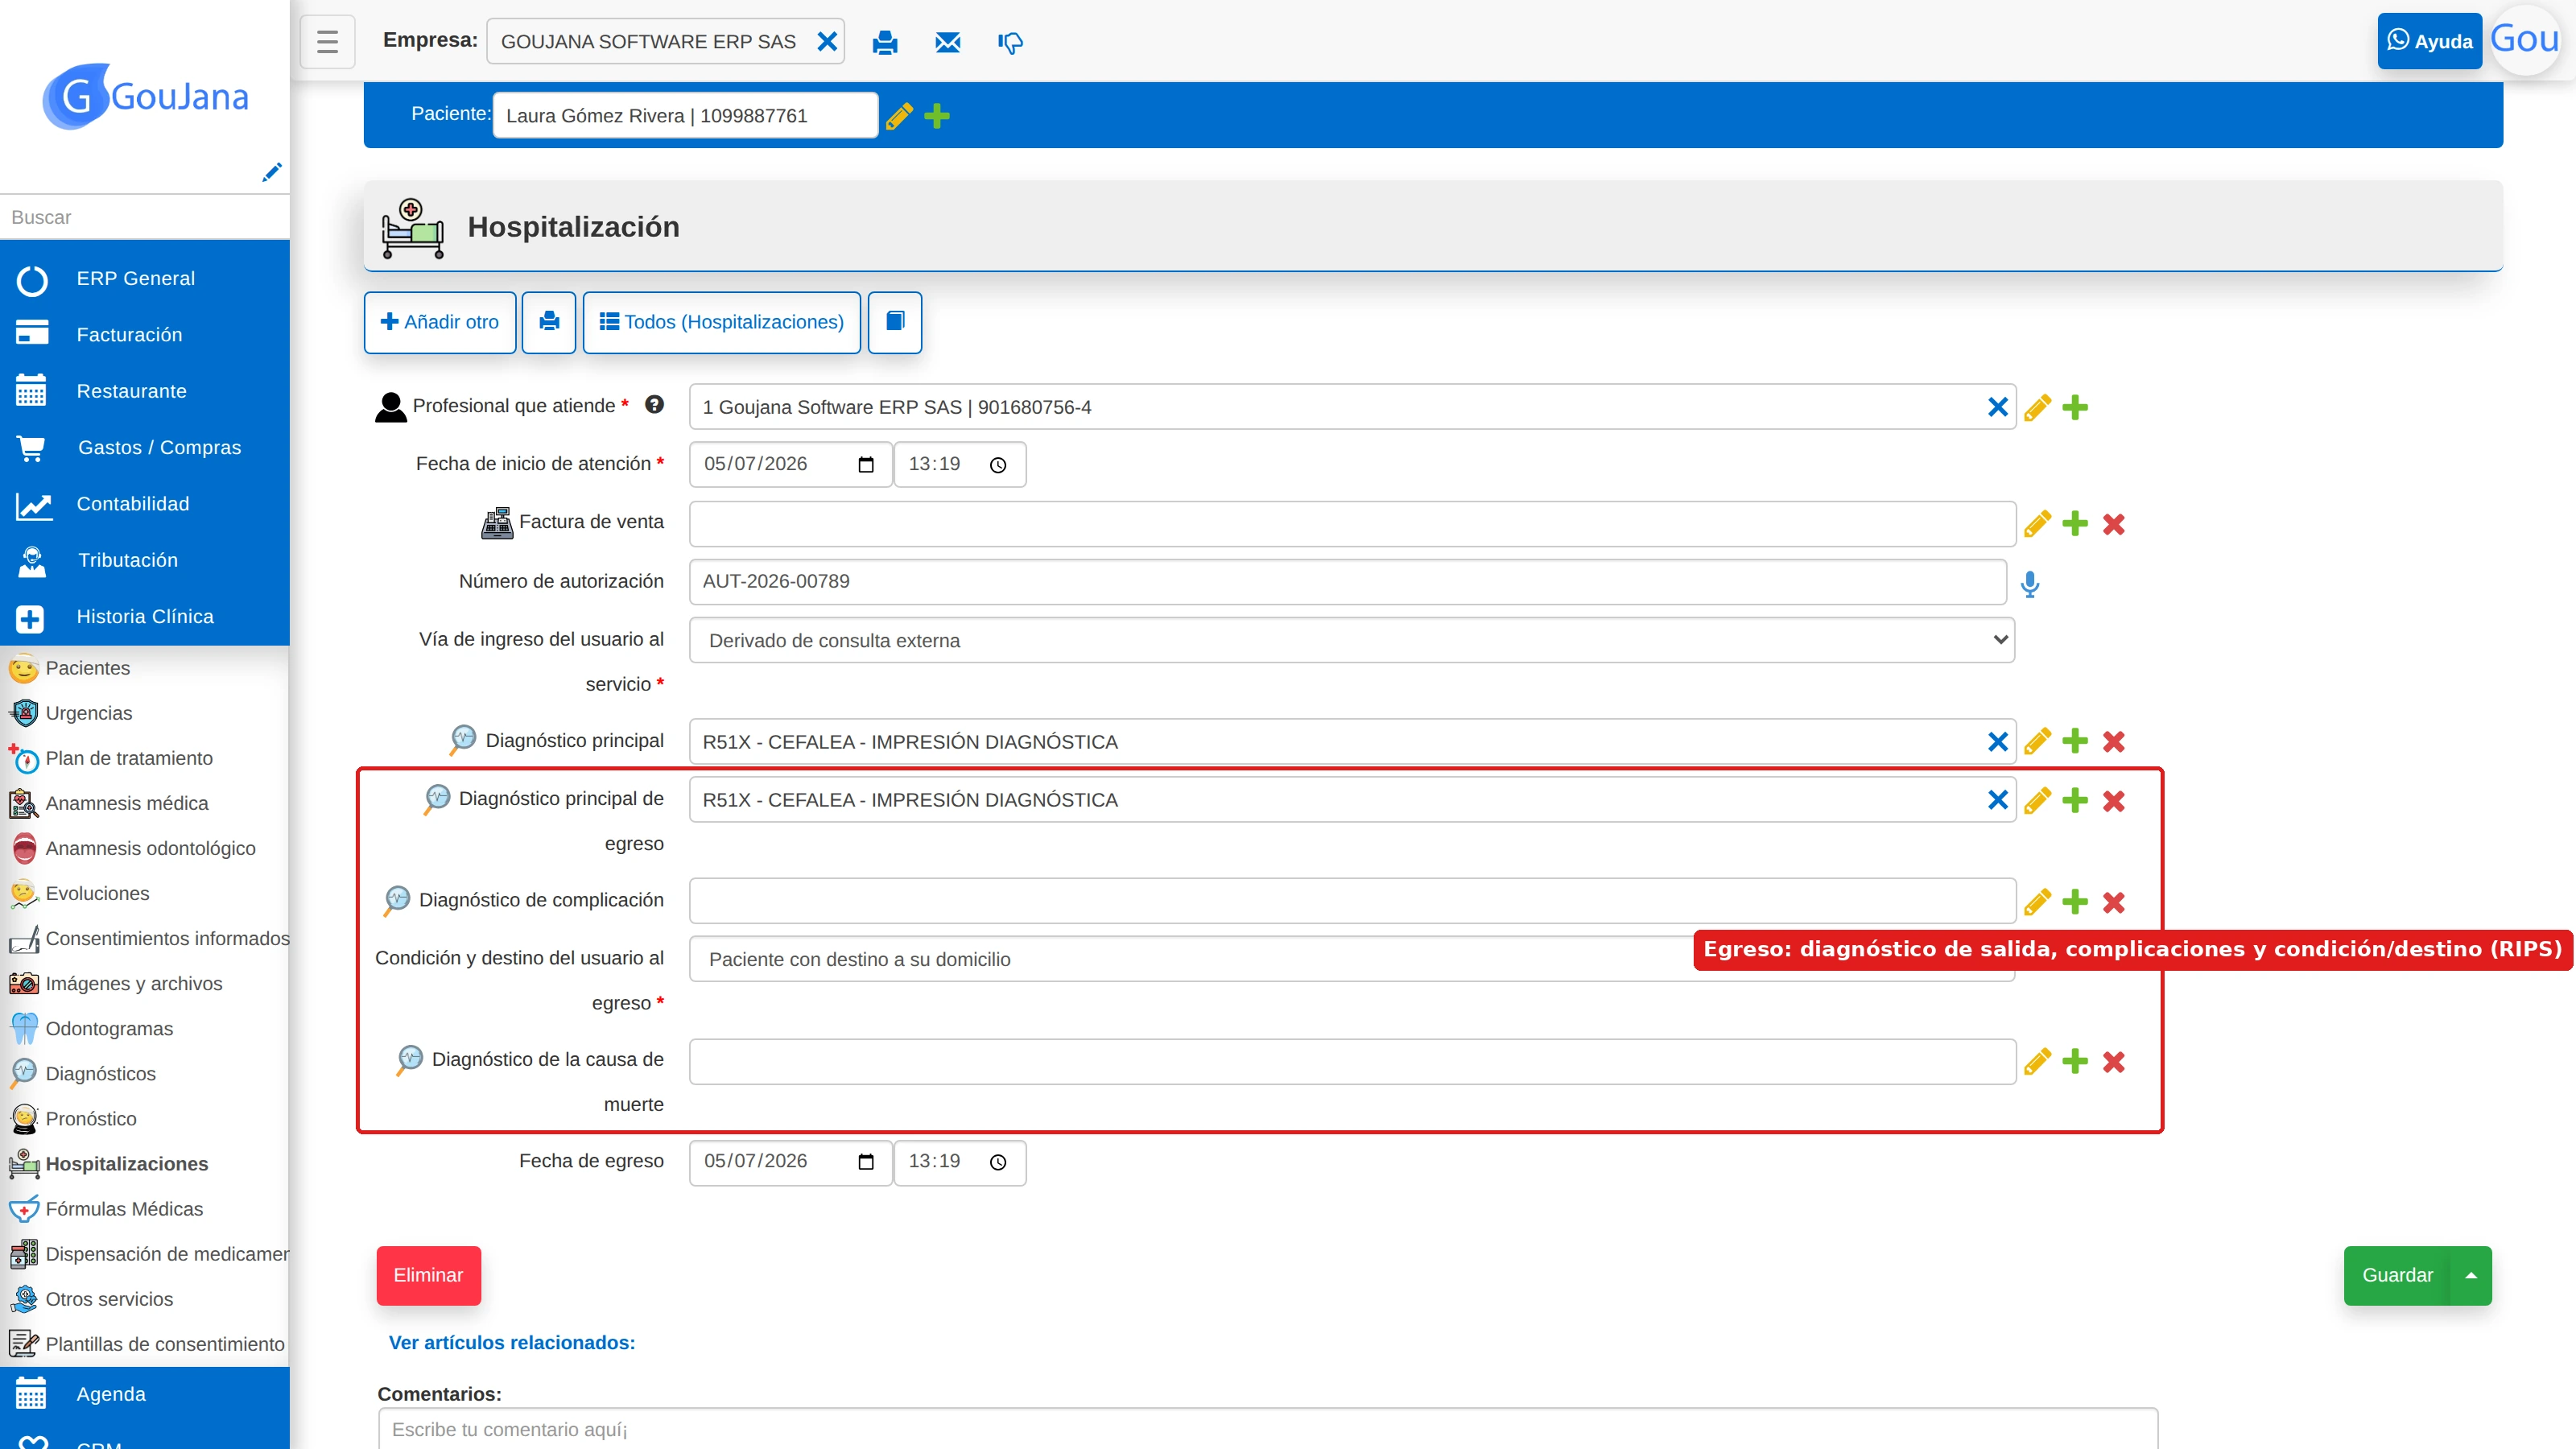Open Pacientes in sidebar

click(87, 668)
